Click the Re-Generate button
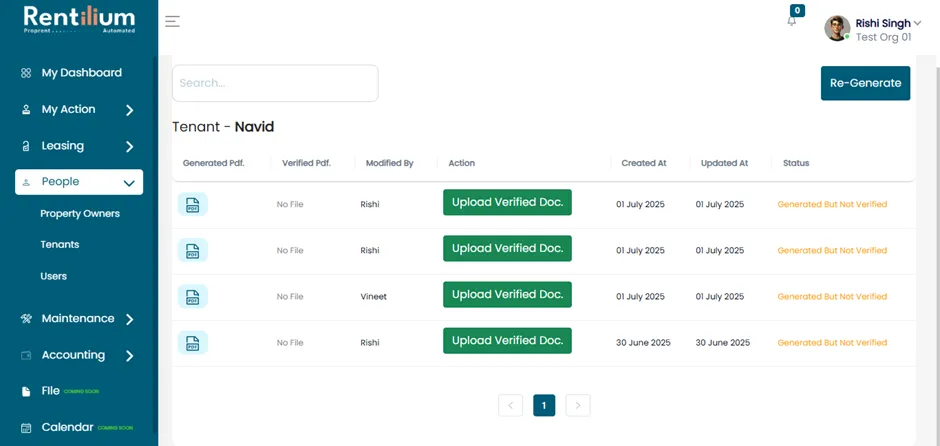 click(865, 83)
